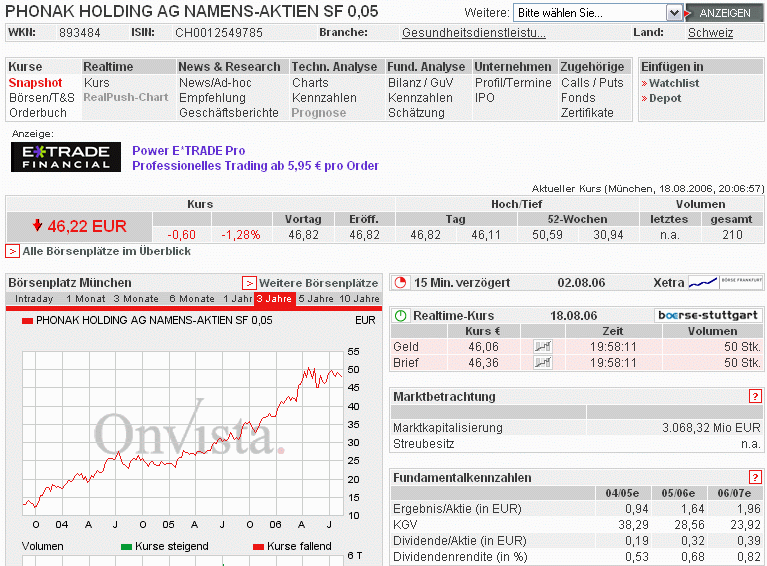Click the red delayed-quote clock icon

(401, 283)
